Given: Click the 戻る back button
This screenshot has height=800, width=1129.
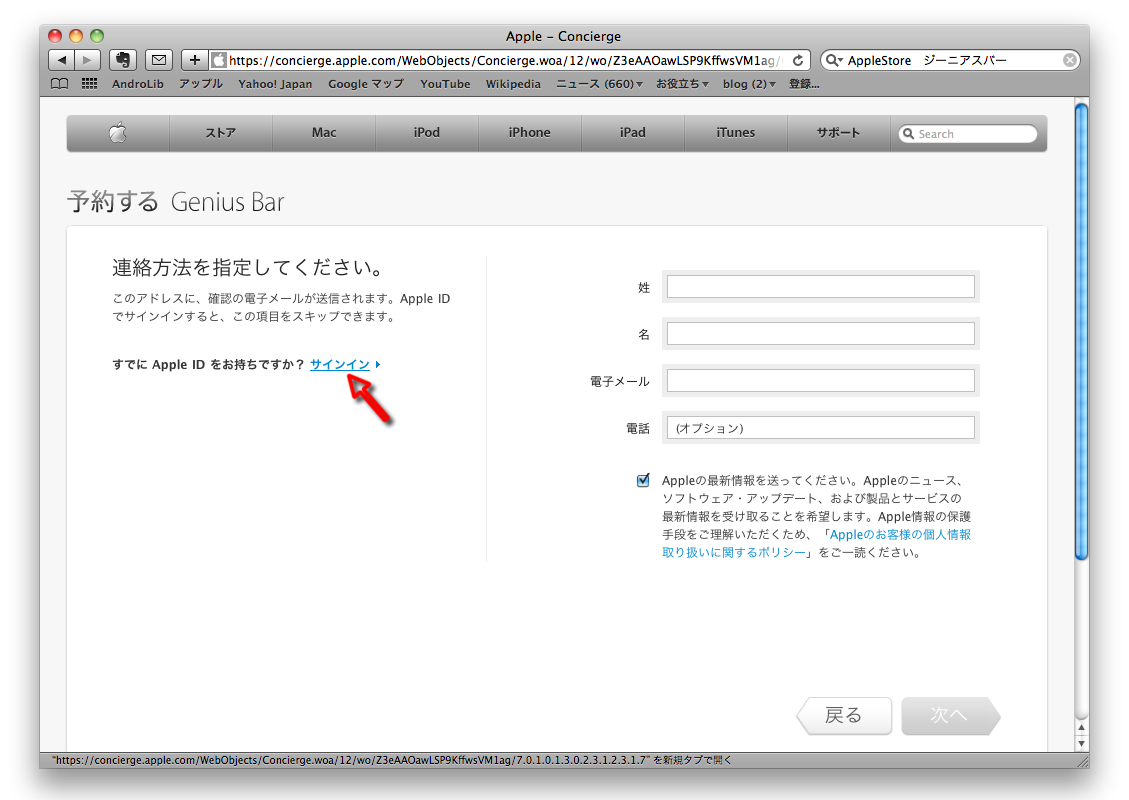Looking at the screenshot, I should pyautogui.click(x=844, y=716).
